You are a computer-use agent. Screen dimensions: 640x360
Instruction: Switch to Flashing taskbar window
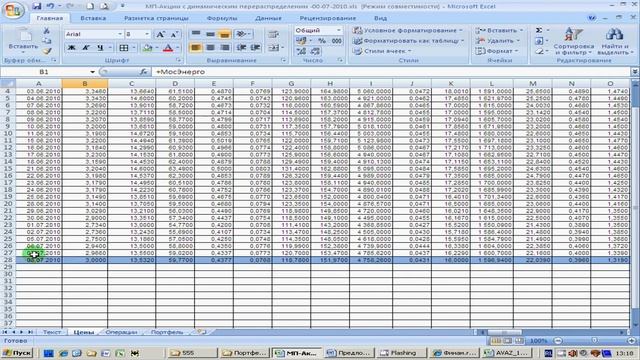402,353
